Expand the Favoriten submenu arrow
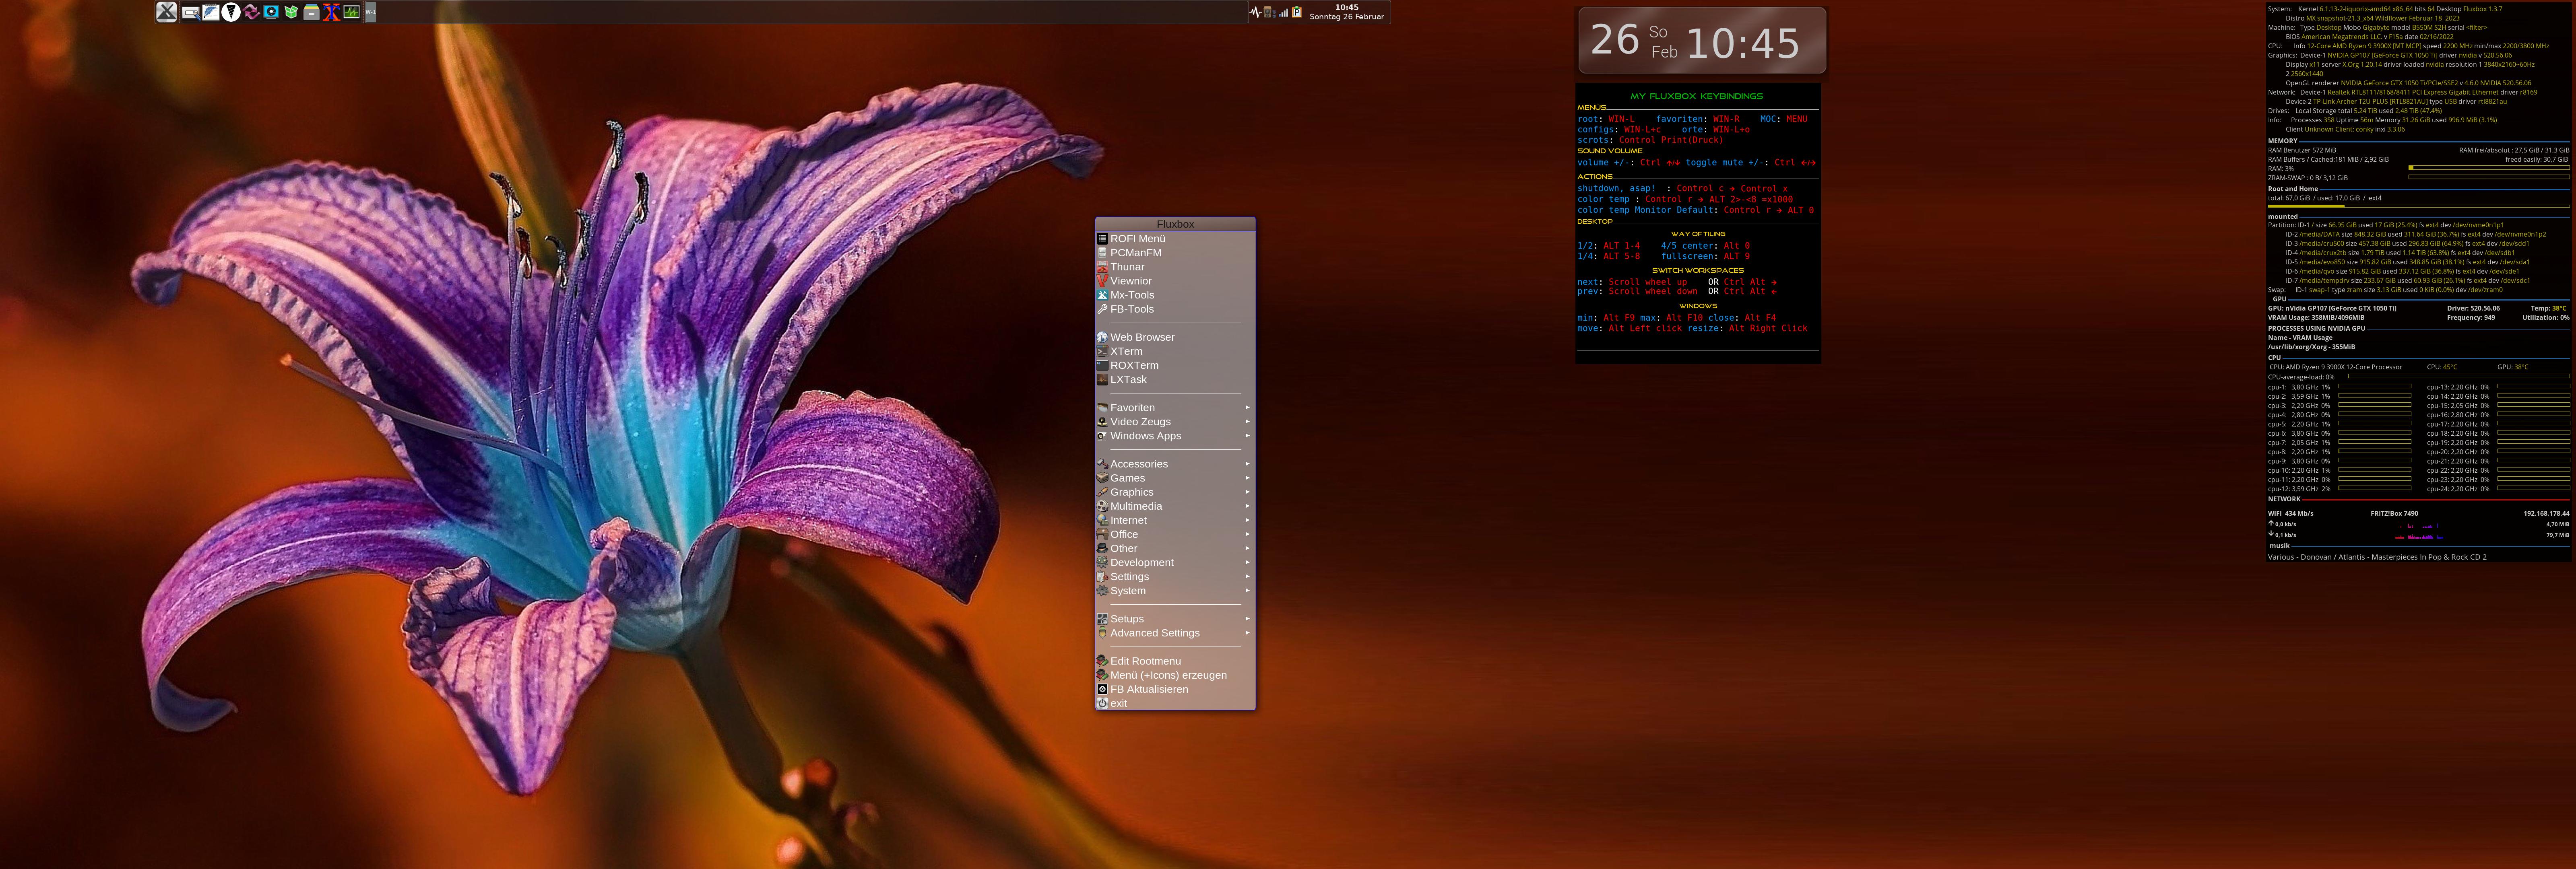Viewport: 2576px width, 869px height. (x=1247, y=408)
